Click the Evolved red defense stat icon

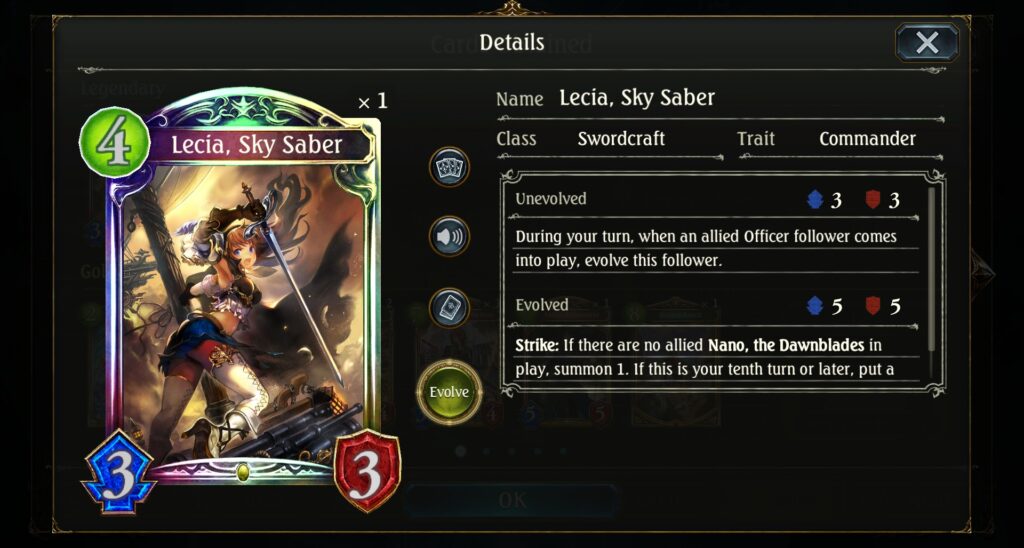click(x=872, y=306)
